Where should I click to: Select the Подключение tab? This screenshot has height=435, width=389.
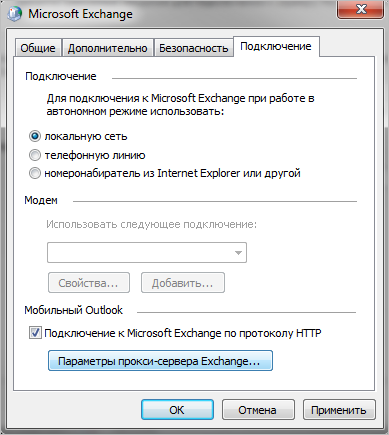[276, 46]
